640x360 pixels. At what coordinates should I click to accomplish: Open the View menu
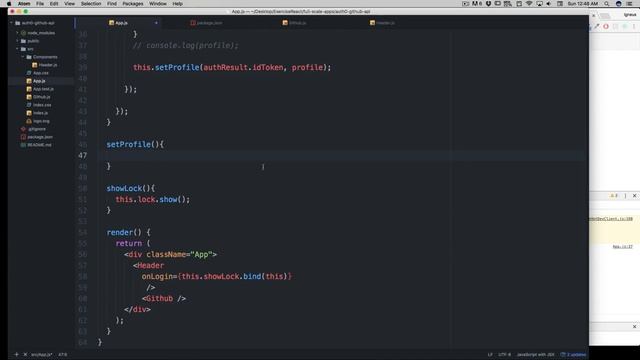point(69,4)
